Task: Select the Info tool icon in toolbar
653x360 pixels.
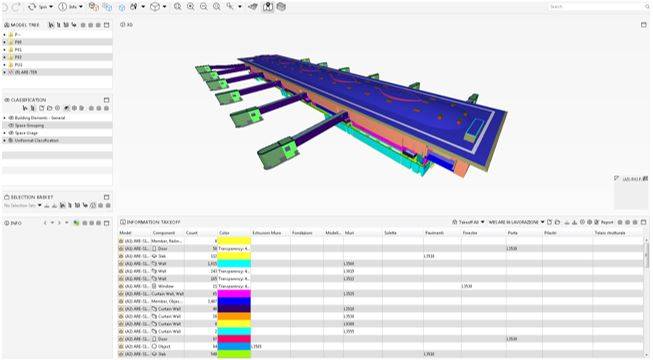Action: [x=62, y=7]
